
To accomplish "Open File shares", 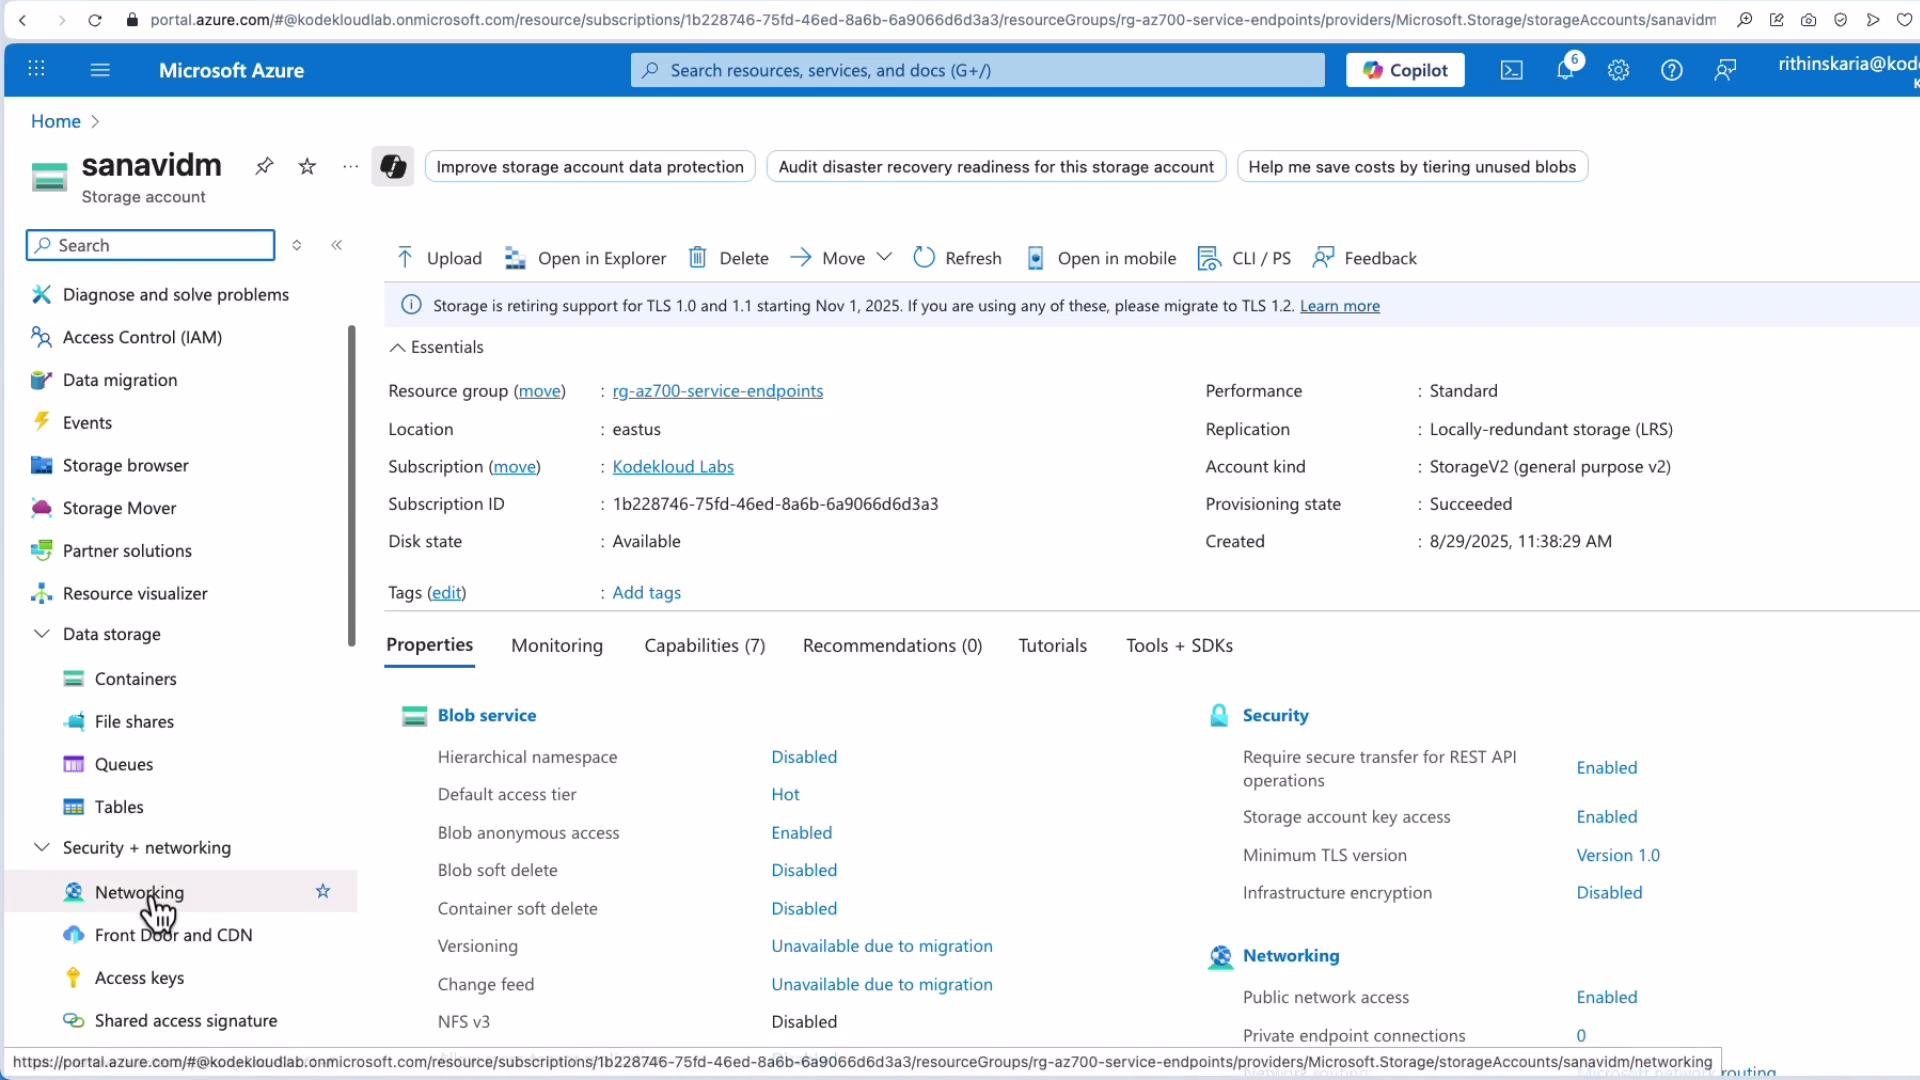I will [134, 721].
